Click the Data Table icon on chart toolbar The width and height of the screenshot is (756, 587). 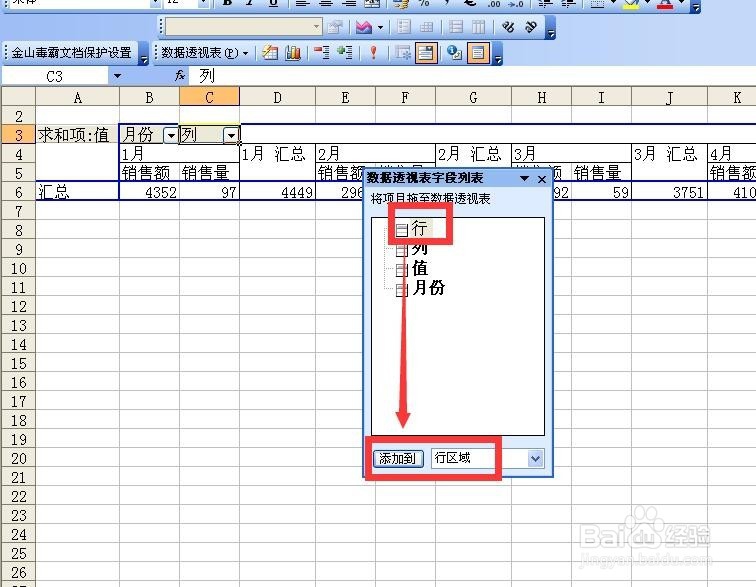pos(426,27)
